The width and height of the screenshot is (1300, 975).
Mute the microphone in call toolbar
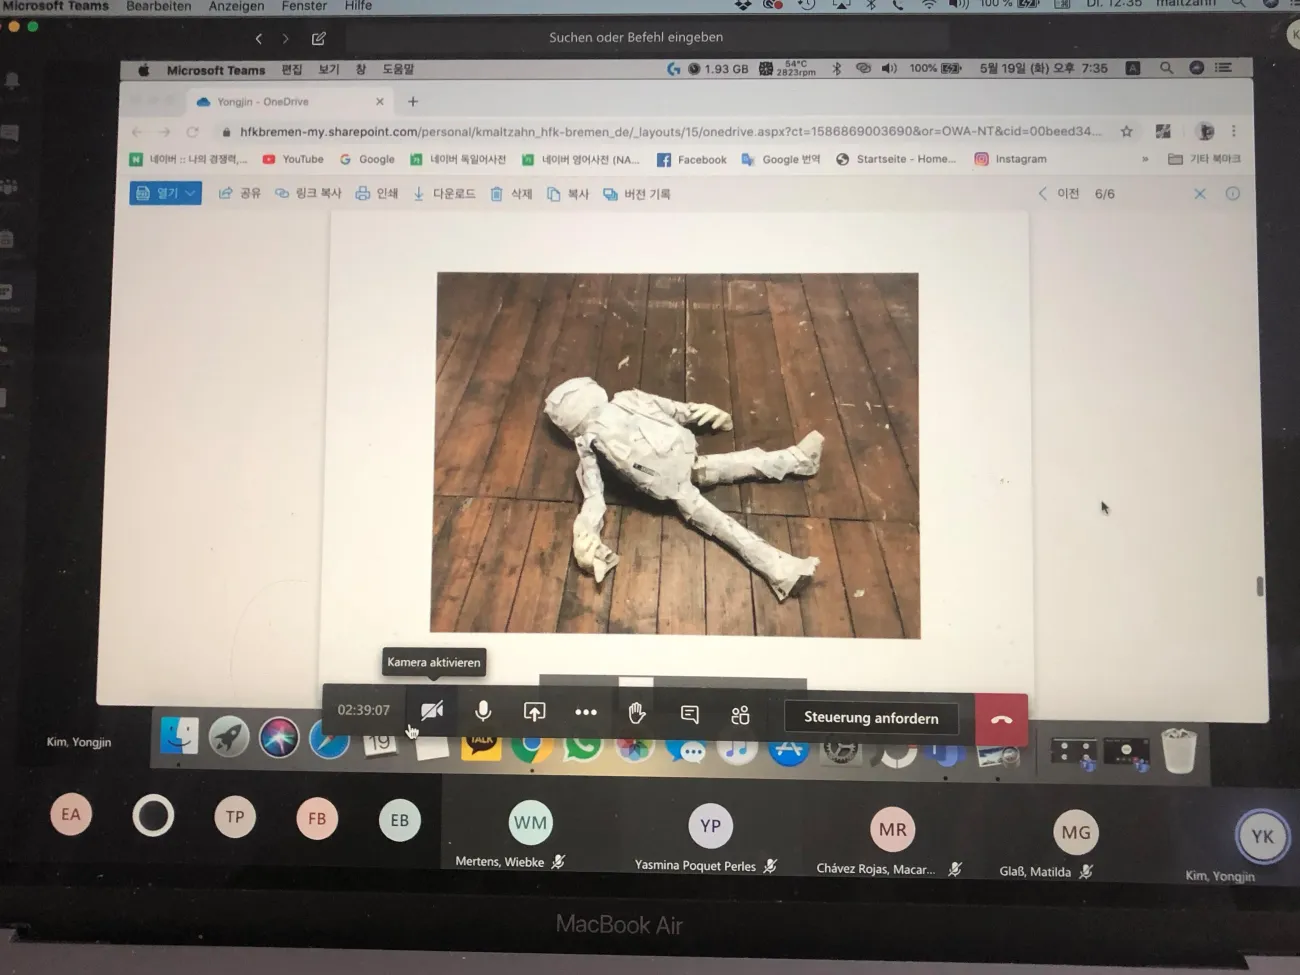[483, 711]
